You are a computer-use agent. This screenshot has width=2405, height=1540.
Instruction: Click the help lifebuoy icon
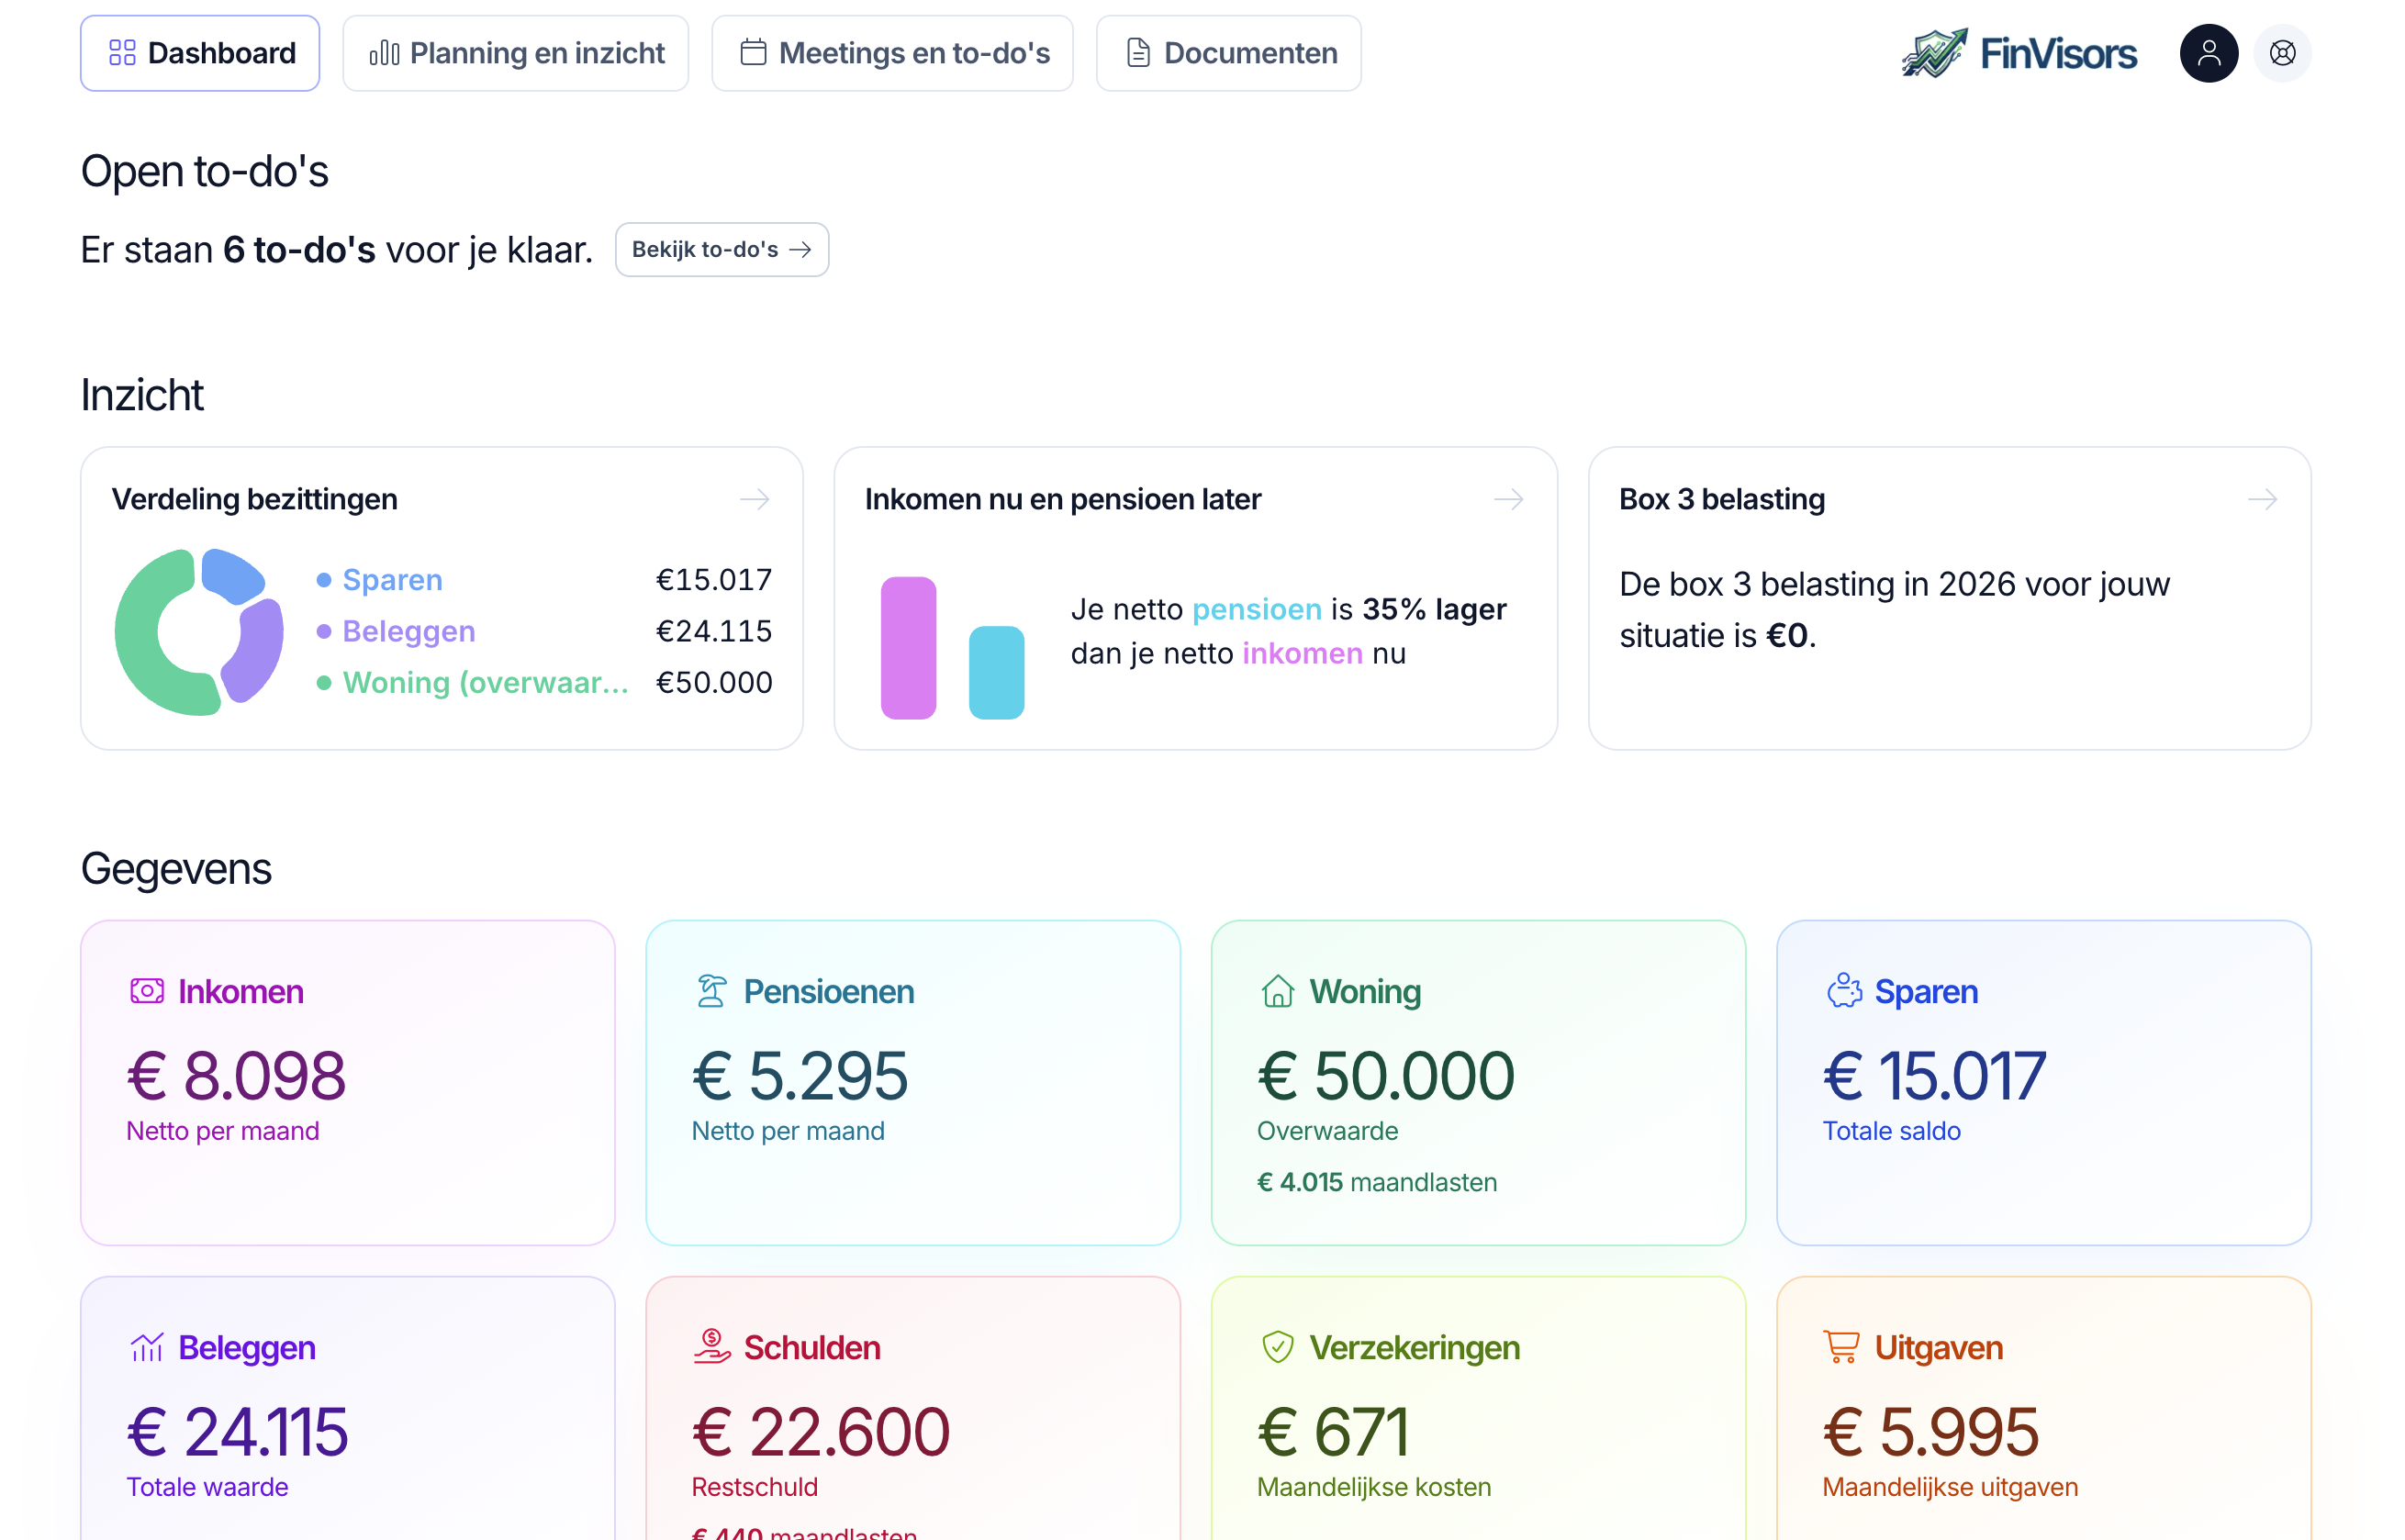click(x=2282, y=53)
